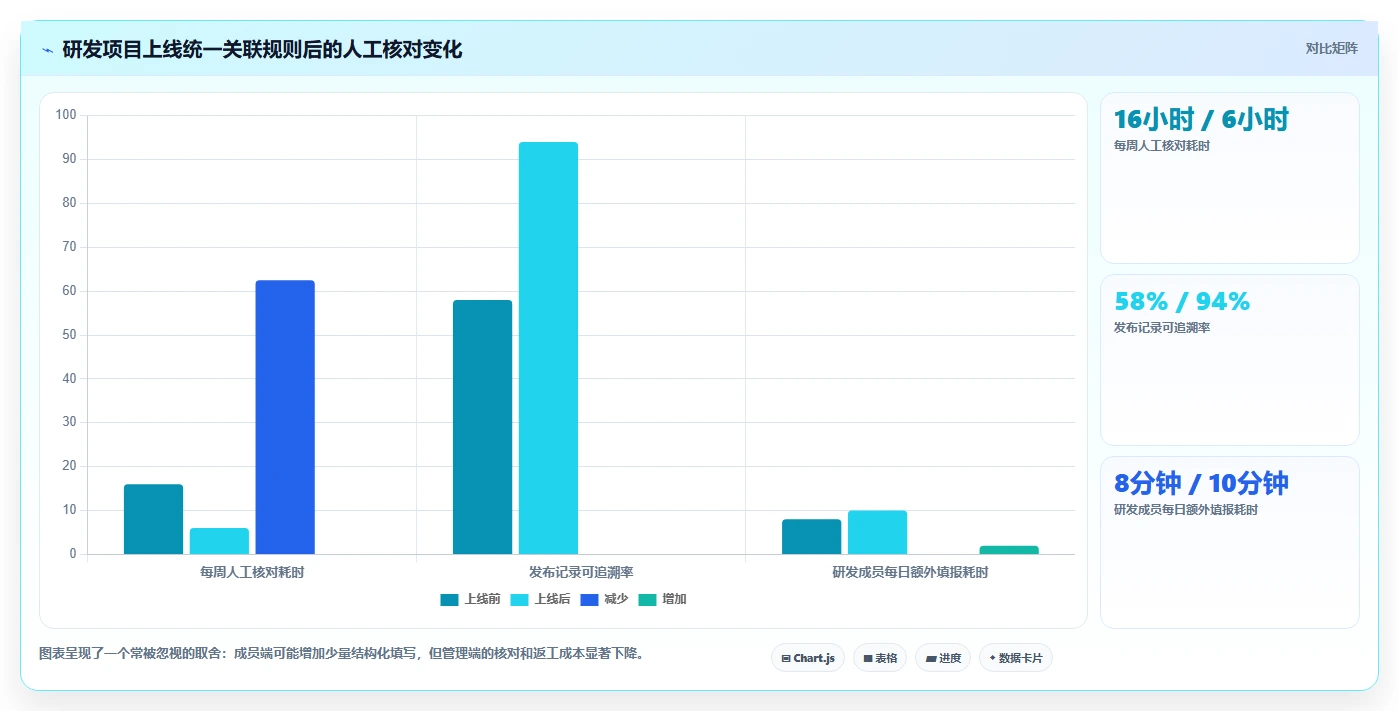Click the 研发成员每日额外填报耗时 card caption
Viewport: 1399px width, 711px height.
click(x=1186, y=510)
